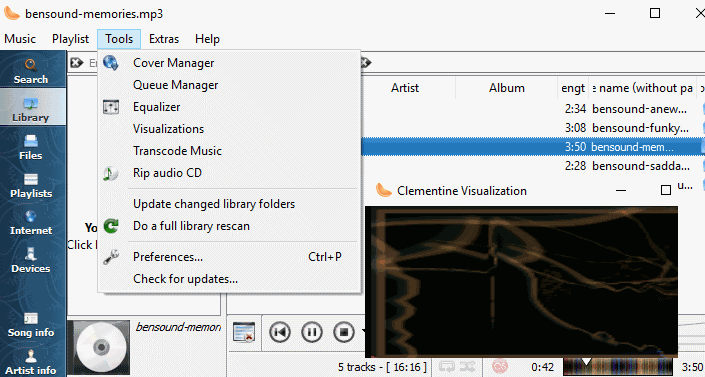Viewport: 705px width, 377px height.
Task: Open the Song info sidebar tab
Action: pyautogui.click(x=31, y=325)
